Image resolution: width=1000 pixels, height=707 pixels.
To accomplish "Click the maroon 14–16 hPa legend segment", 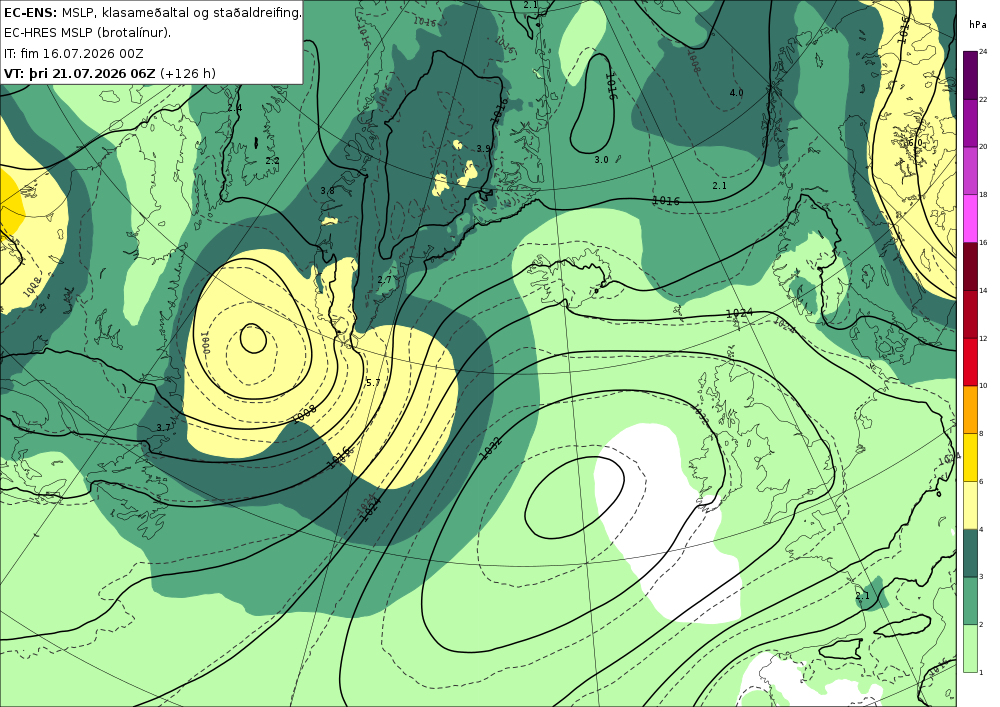I will (971, 266).
